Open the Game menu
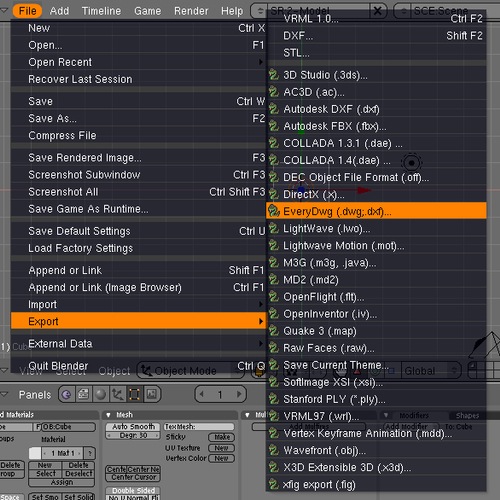This screenshot has height=500, width=500. pyautogui.click(x=147, y=11)
